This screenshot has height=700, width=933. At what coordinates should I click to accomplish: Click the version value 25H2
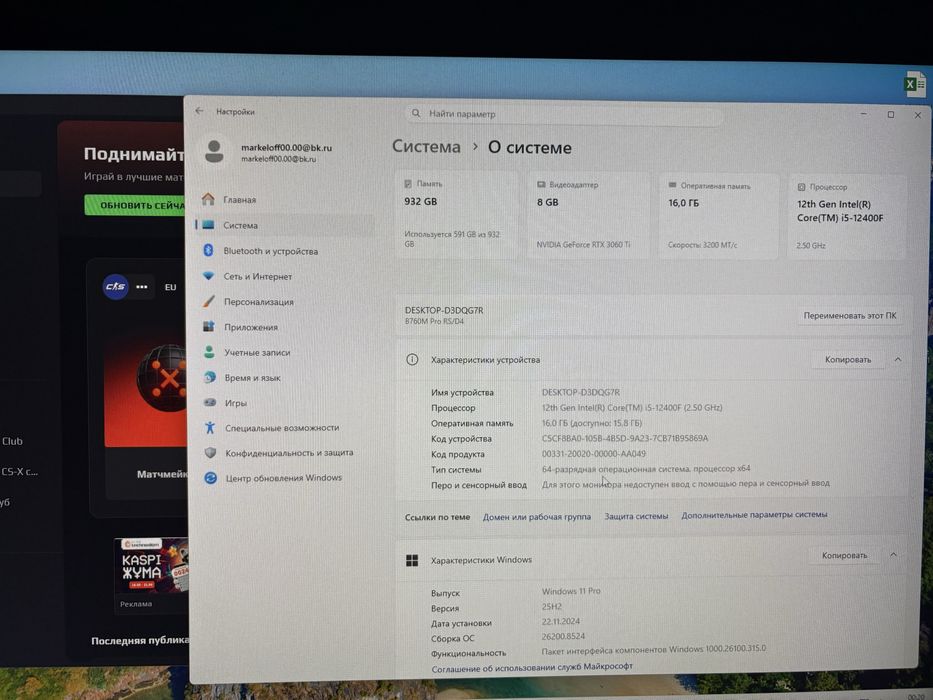click(x=552, y=607)
